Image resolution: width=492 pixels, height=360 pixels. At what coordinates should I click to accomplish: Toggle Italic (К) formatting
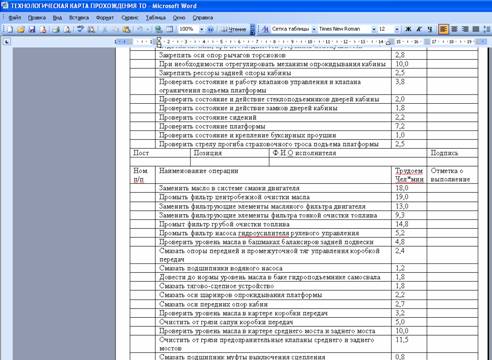pyautogui.click(x=419, y=29)
